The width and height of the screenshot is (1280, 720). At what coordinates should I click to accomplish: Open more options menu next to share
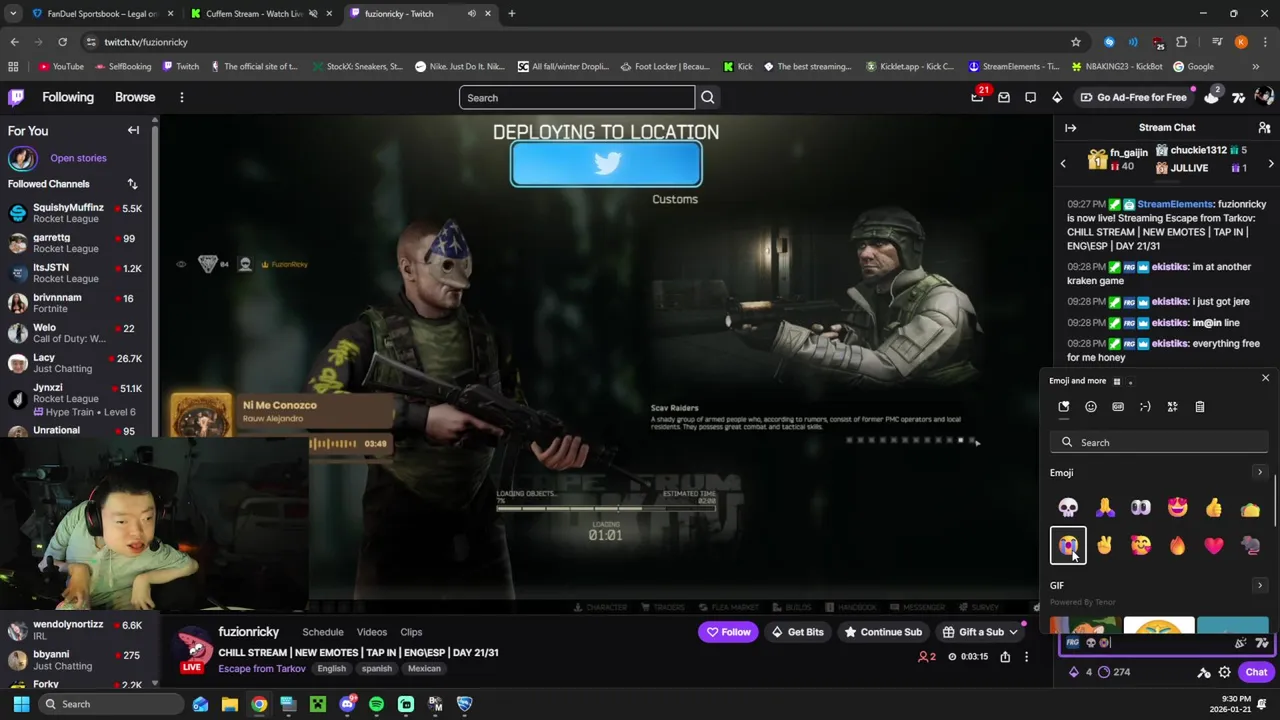click(1026, 657)
